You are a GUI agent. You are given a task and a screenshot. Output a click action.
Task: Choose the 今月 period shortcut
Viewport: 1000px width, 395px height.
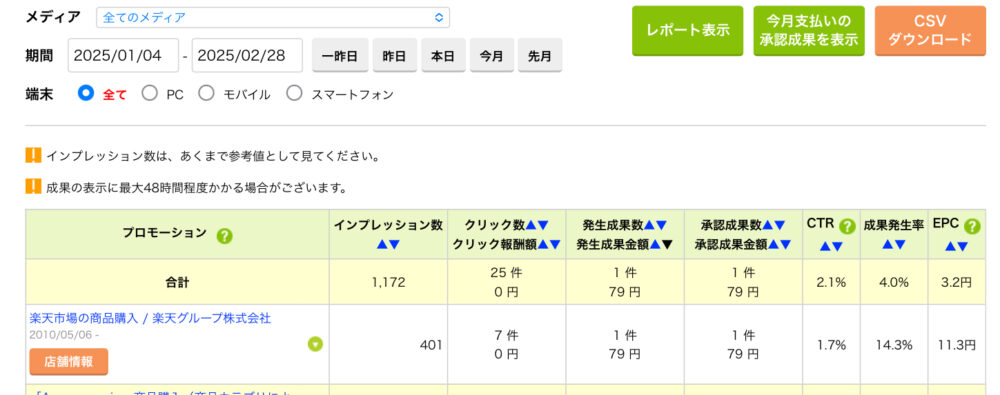(491, 56)
